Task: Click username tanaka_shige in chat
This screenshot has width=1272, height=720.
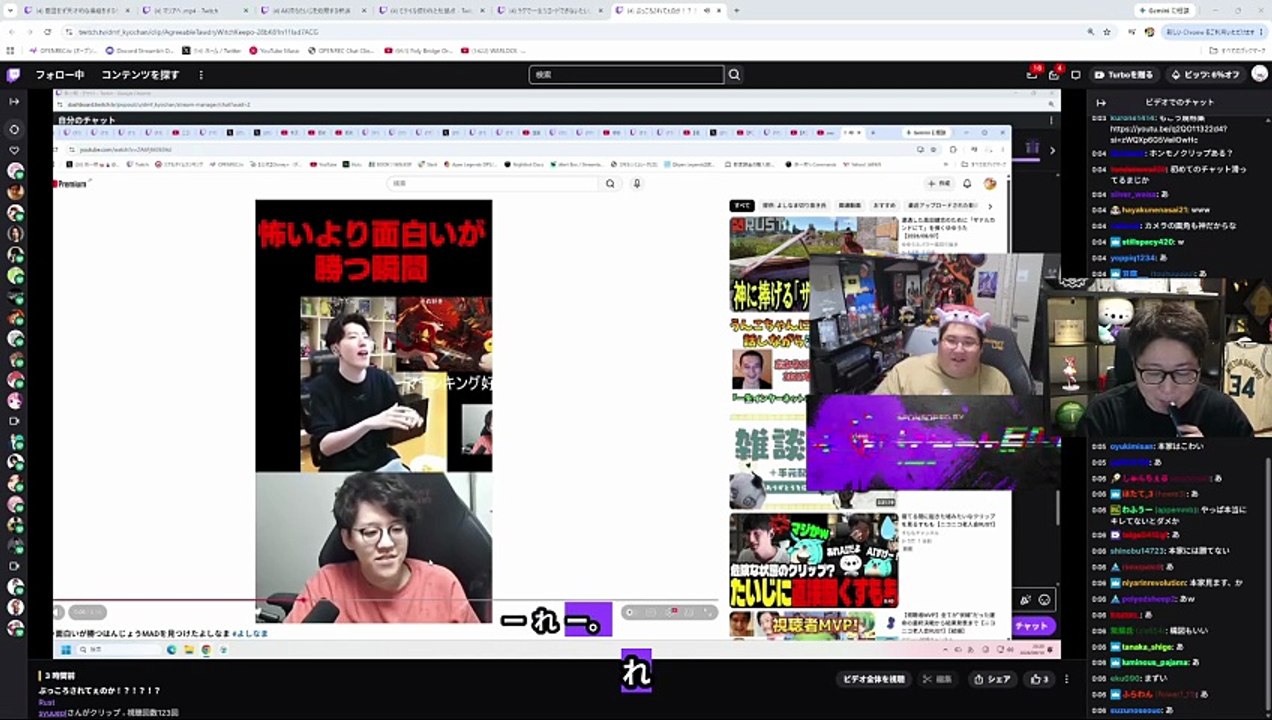Action: (x=1147, y=647)
